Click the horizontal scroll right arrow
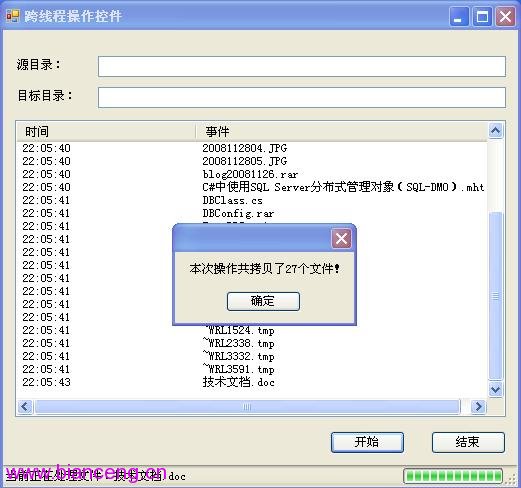Image resolution: width=521 pixels, height=488 pixels. pos(479,407)
